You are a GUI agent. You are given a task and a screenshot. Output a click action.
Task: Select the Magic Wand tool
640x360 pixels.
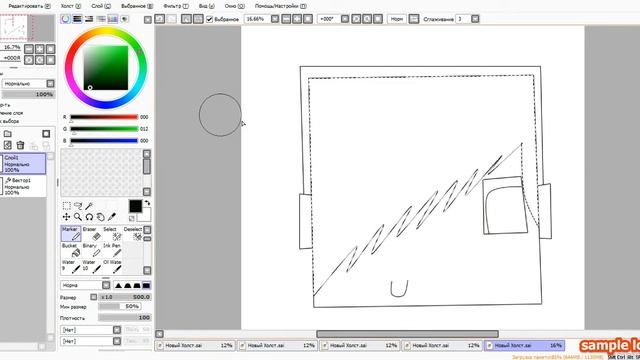[89, 205]
